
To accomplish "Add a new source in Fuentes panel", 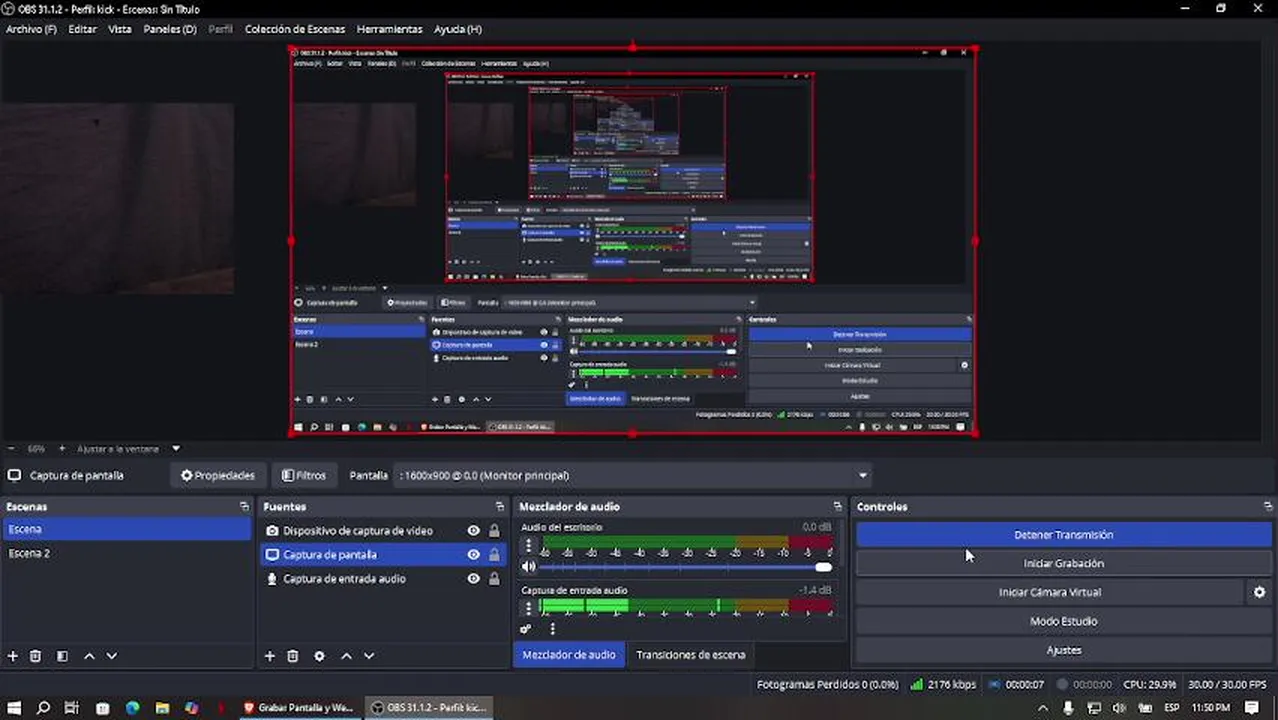I will pyautogui.click(x=270, y=656).
